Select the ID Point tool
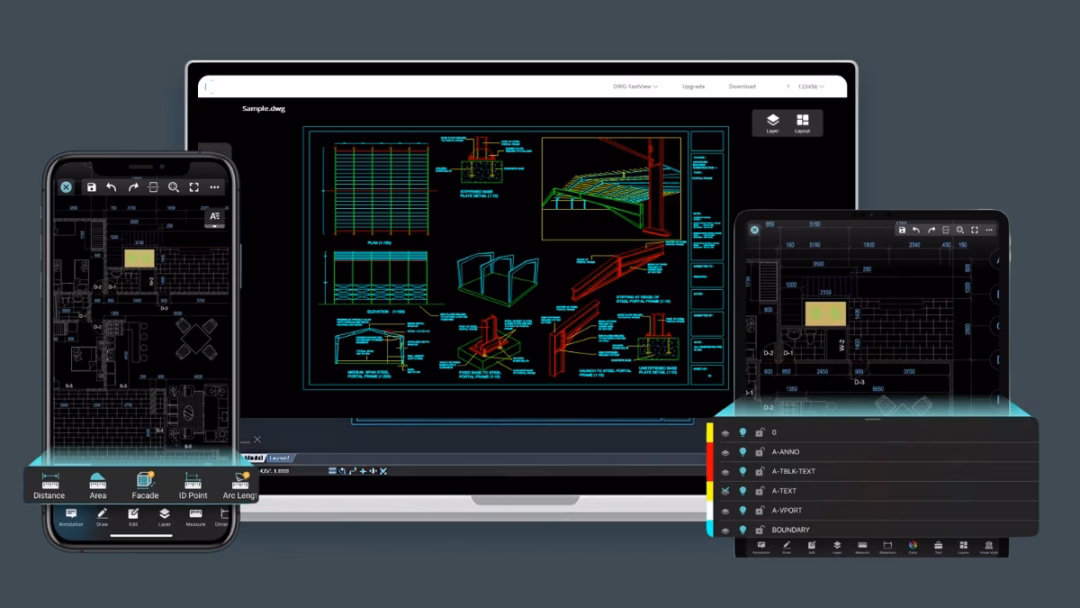 pos(193,485)
